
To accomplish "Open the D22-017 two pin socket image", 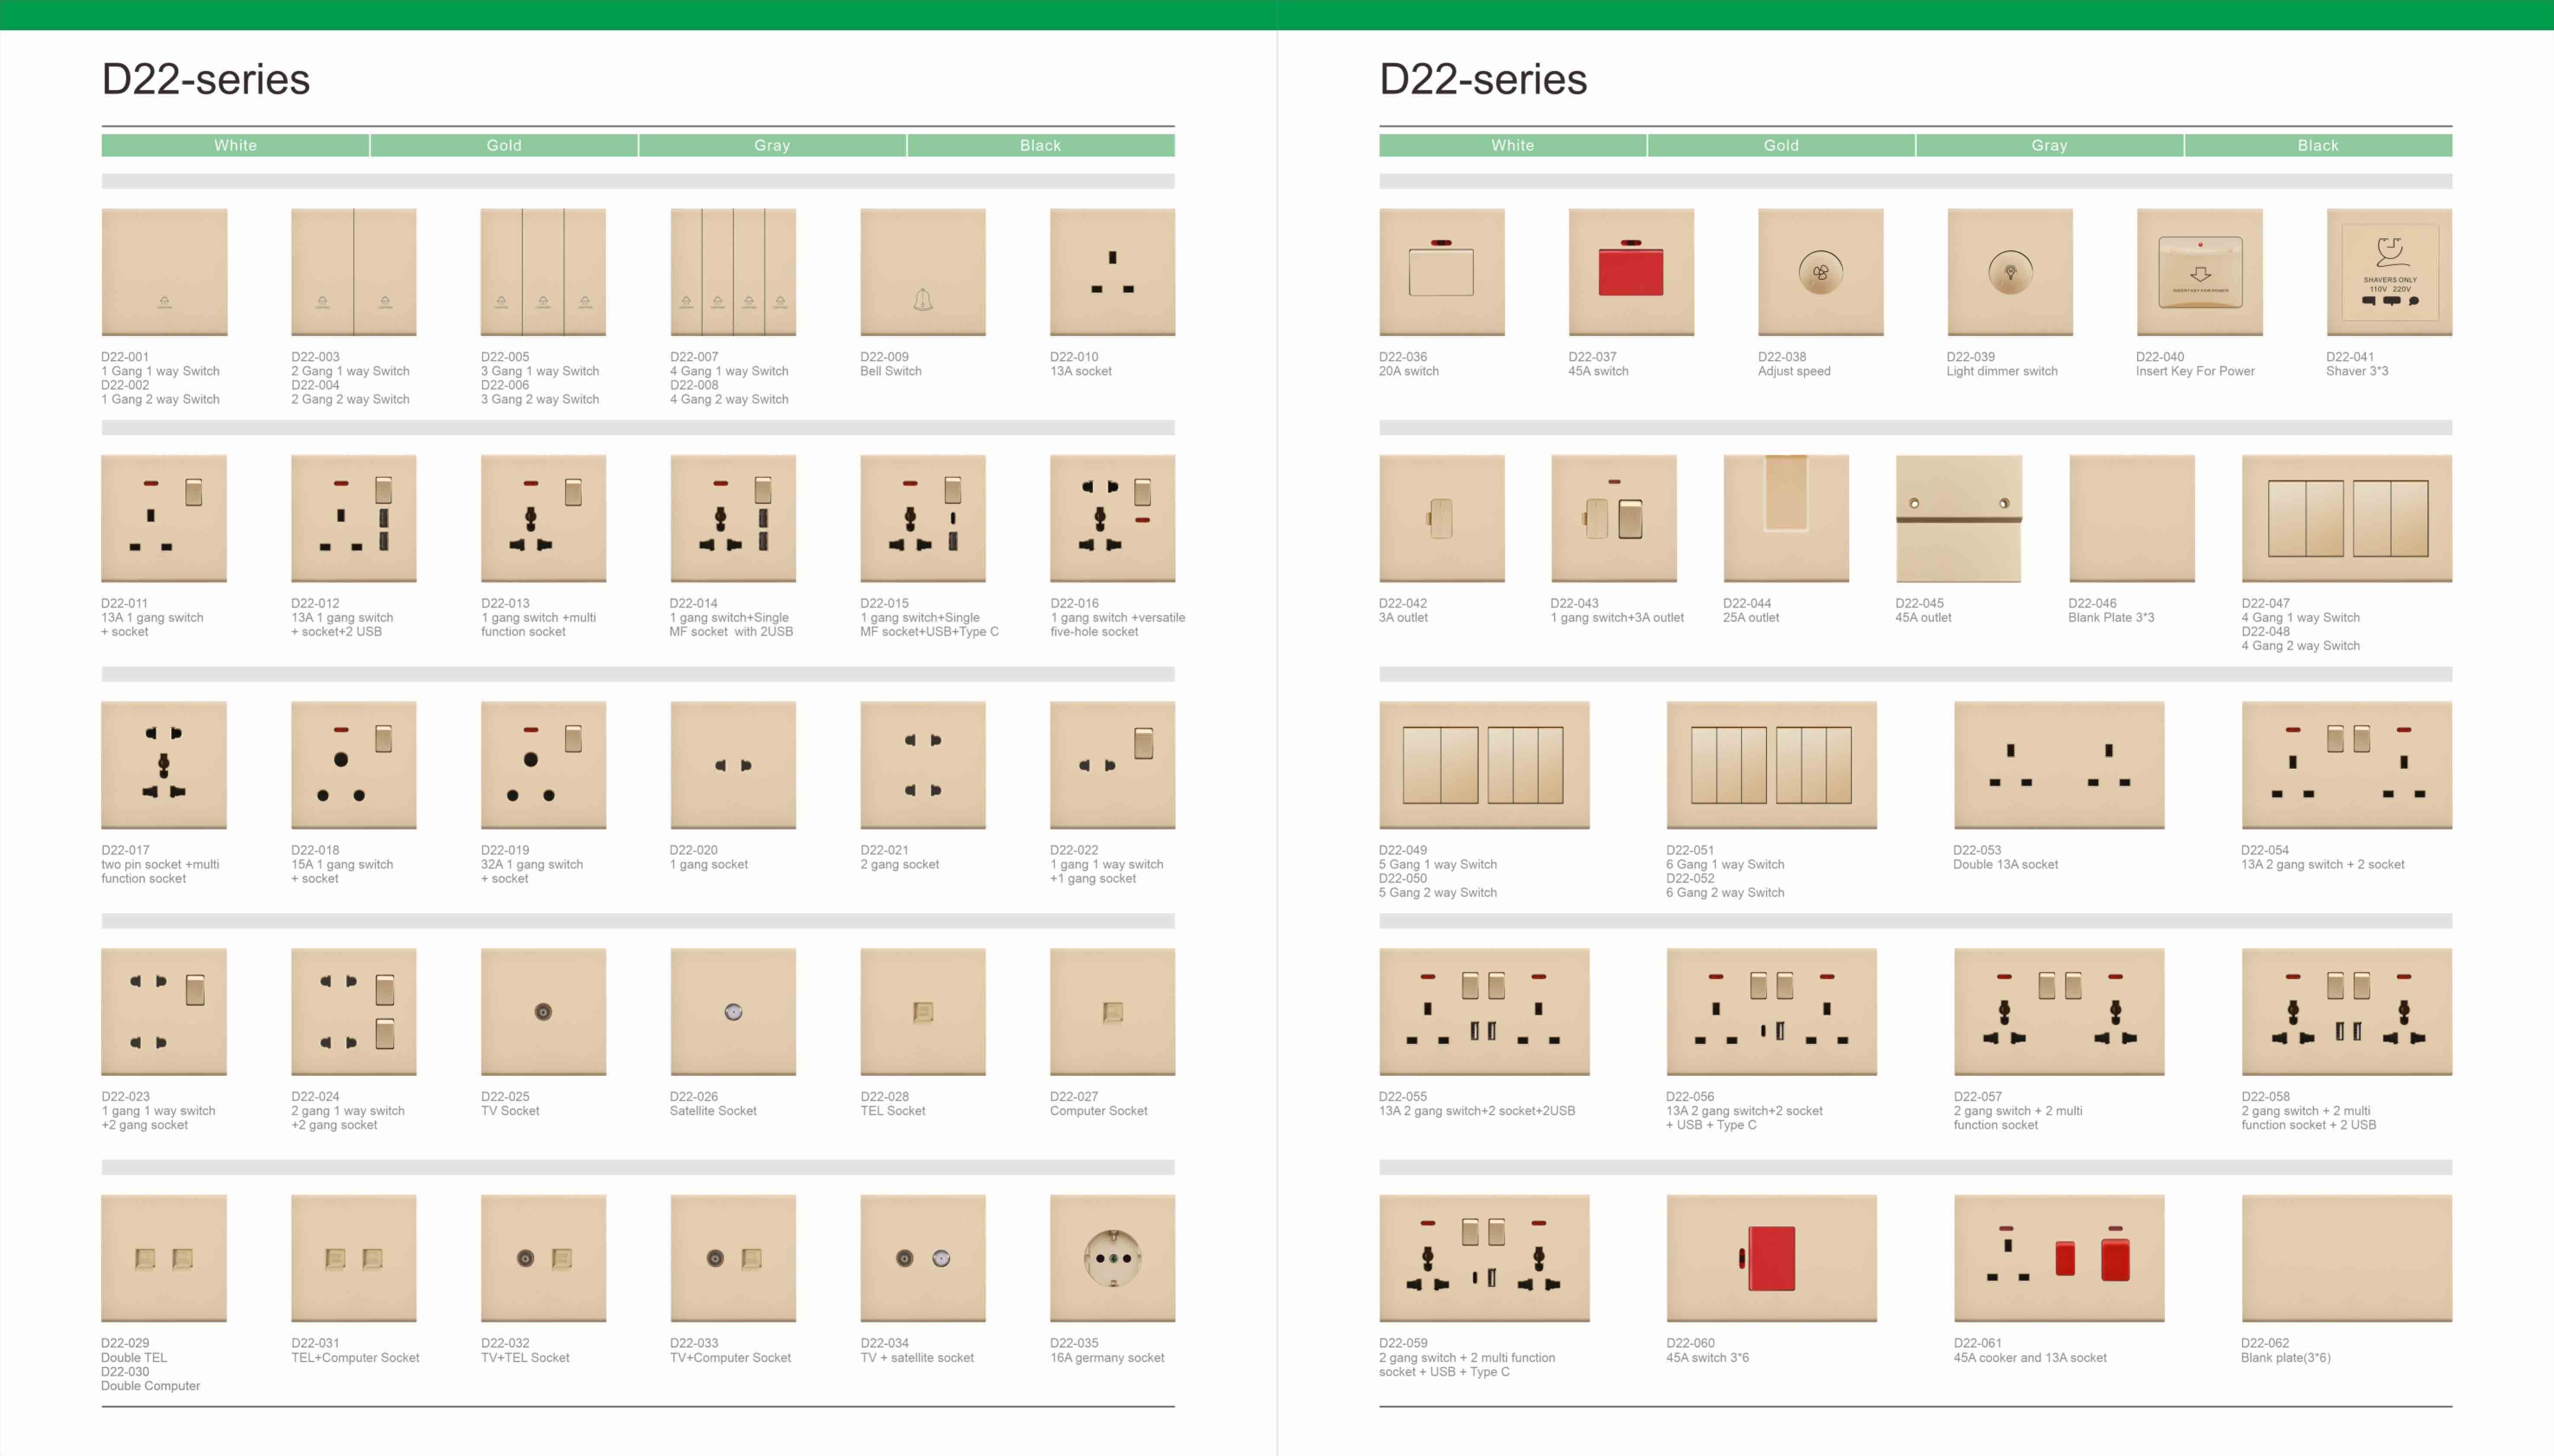I will pos(164,765).
